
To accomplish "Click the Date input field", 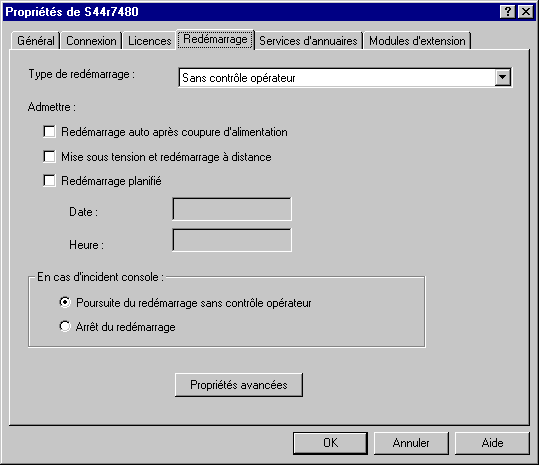I will [x=232, y=209].
